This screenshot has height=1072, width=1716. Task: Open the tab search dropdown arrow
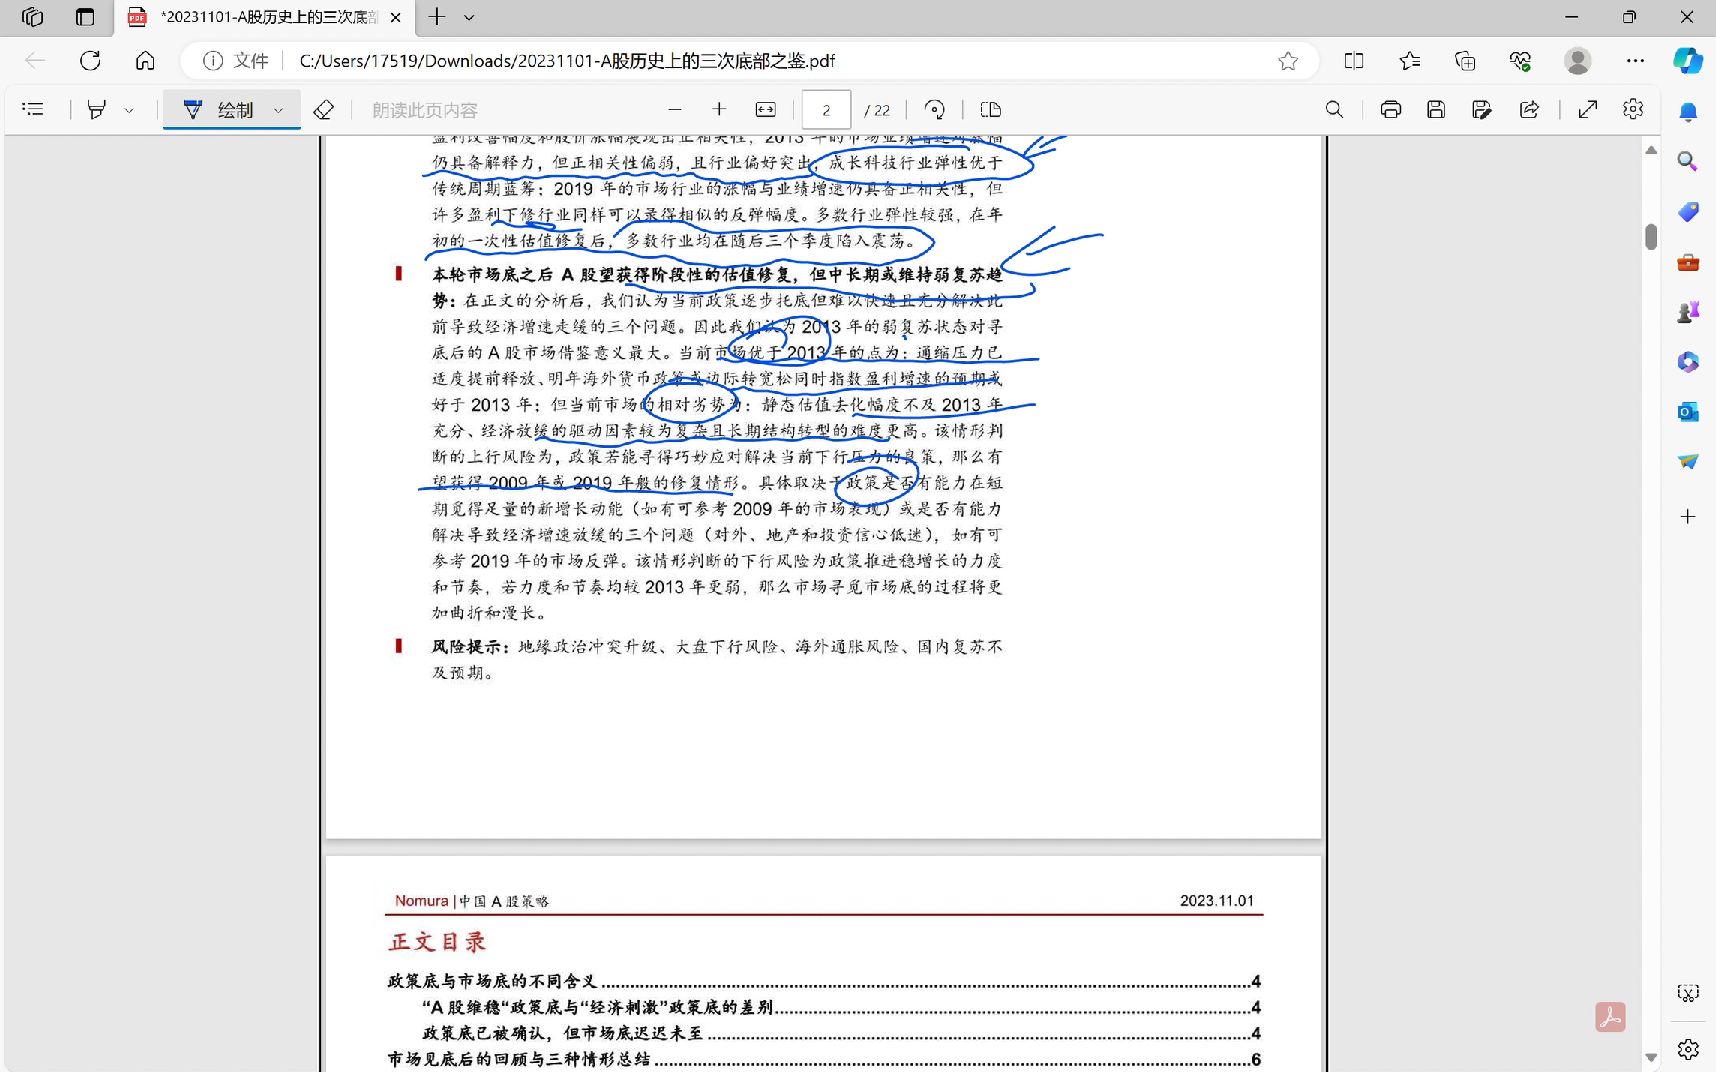coord(469,17)
